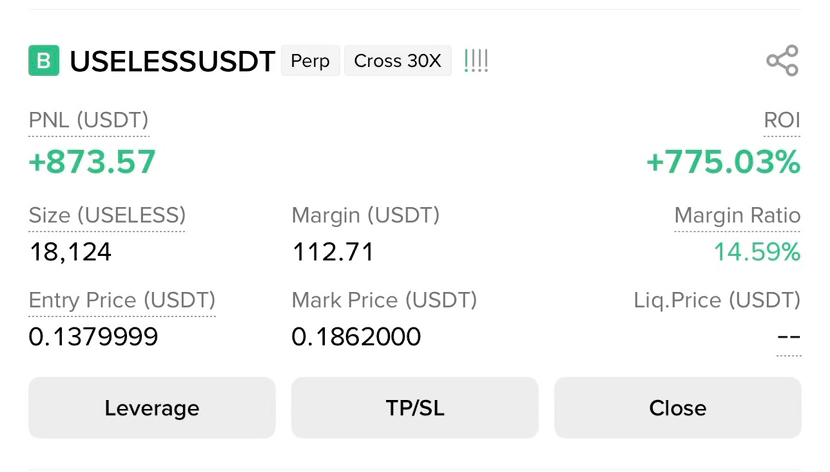Screen dimensions: 830x472
Task: Tap the Entry Price (USDT) label
Action: (122, 300)
